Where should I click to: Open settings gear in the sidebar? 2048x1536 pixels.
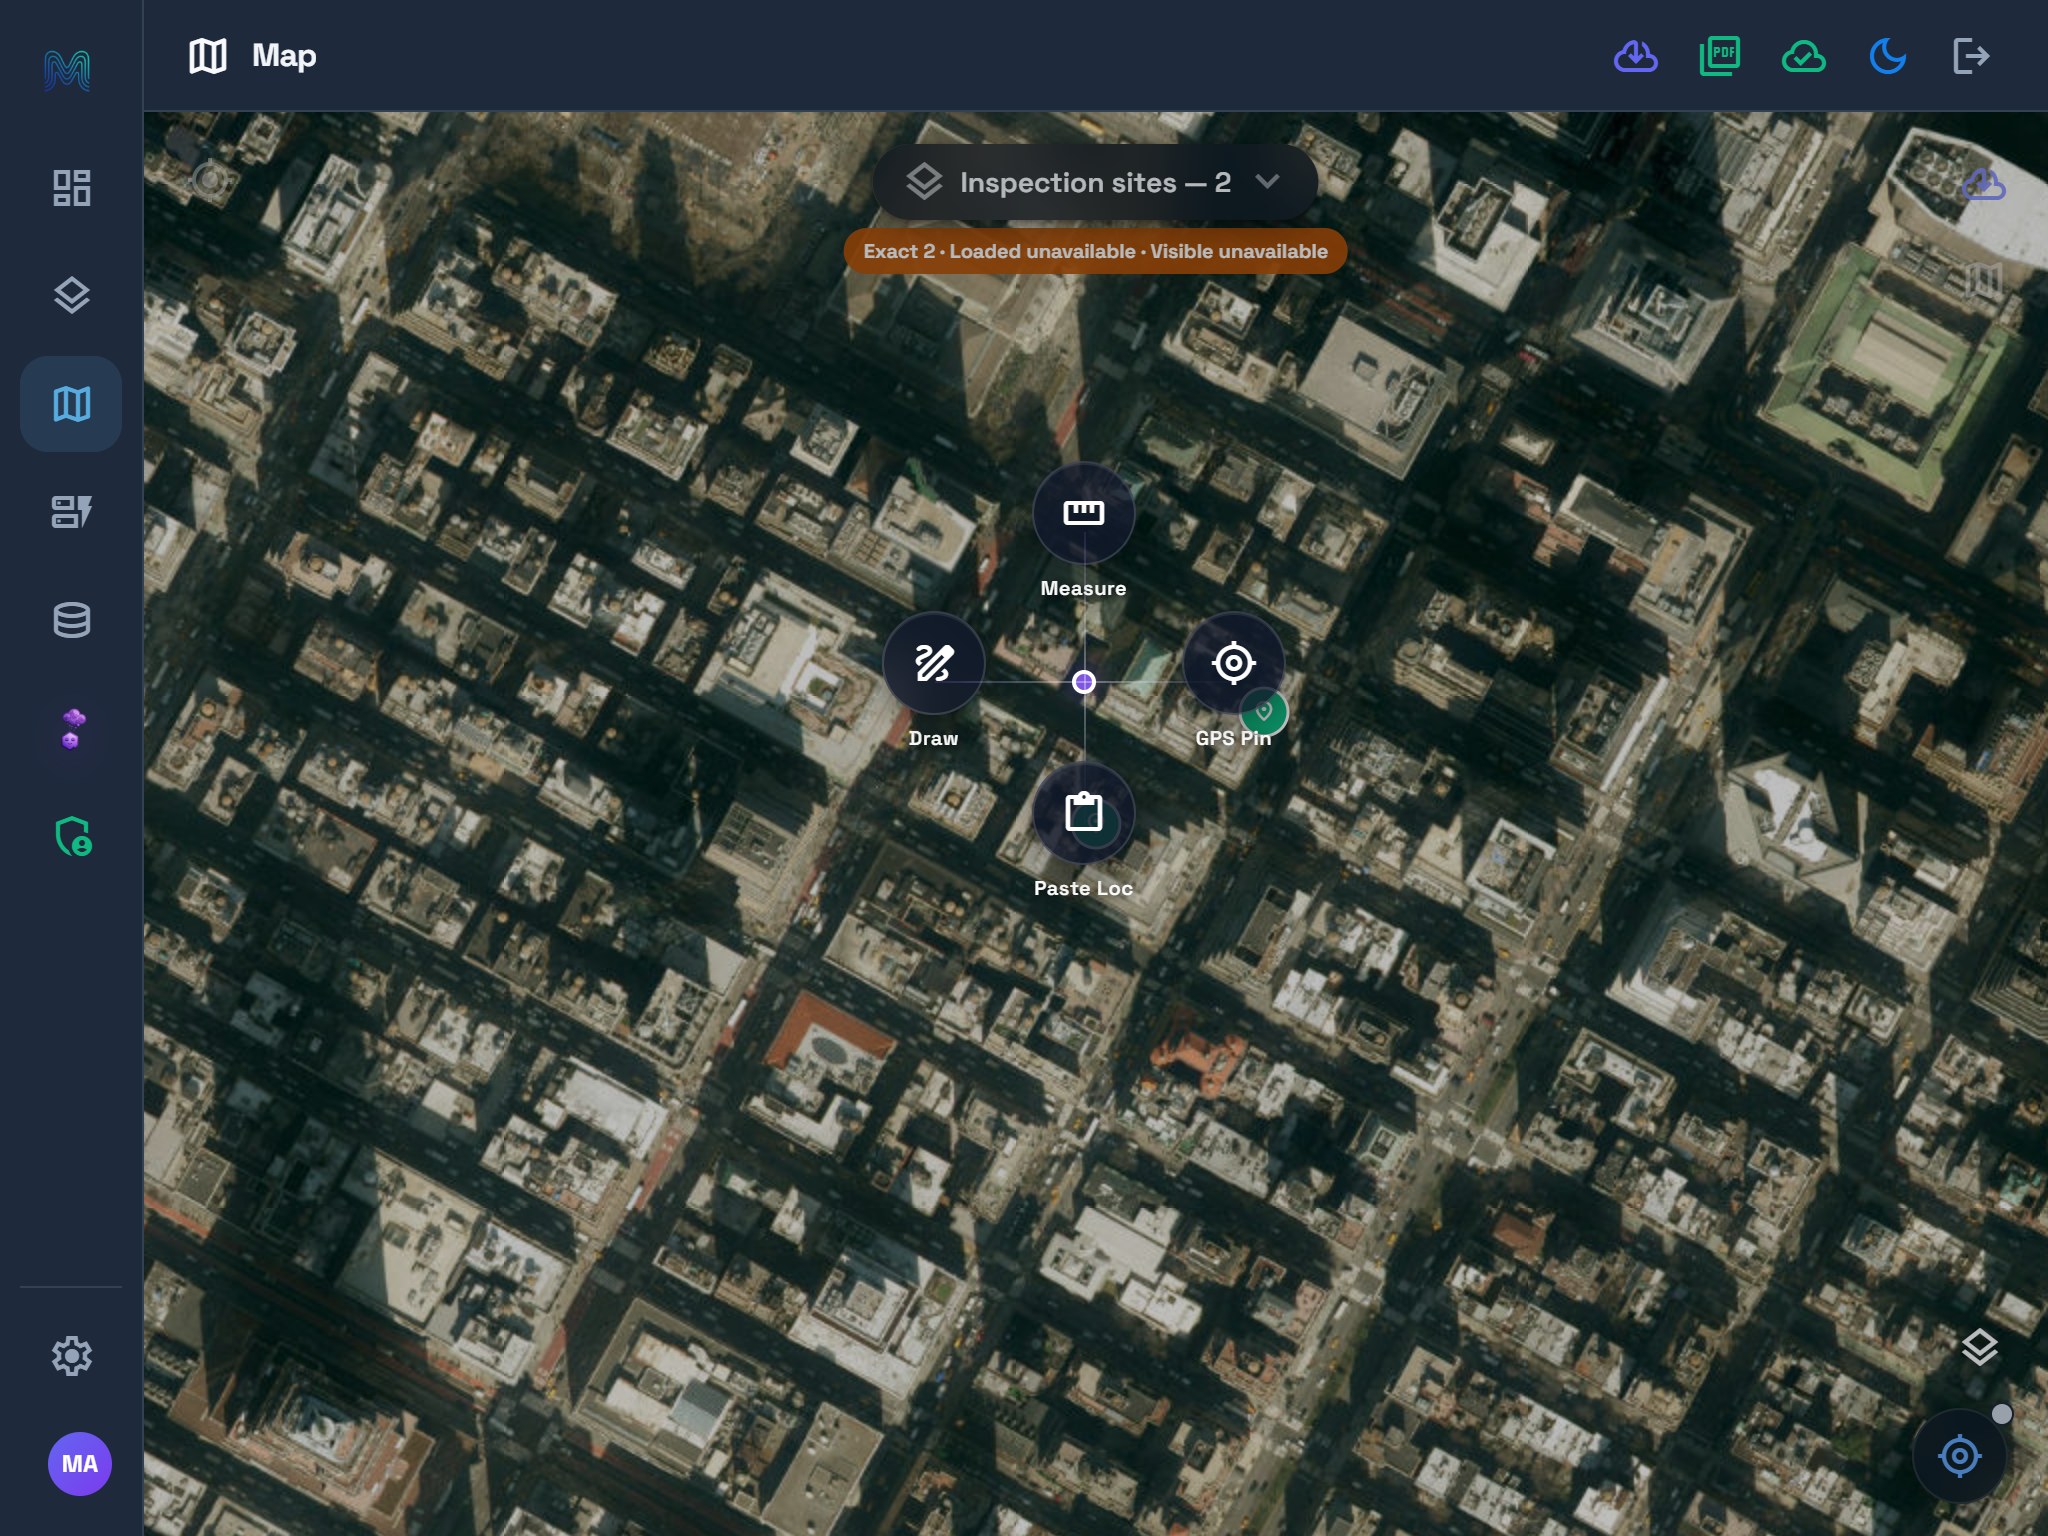click(71, 1356)
